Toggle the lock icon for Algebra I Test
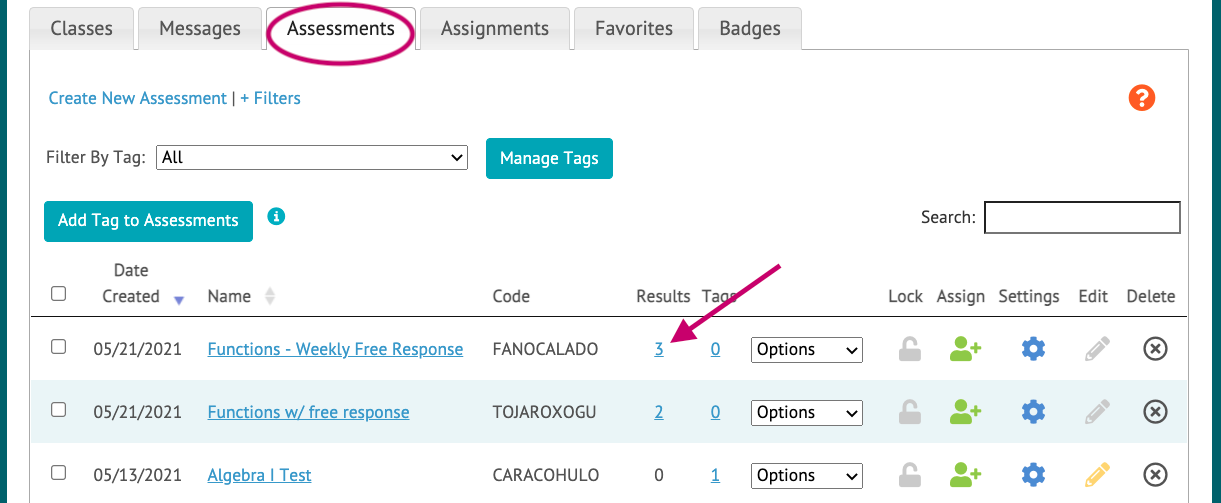 pos(908,474)
